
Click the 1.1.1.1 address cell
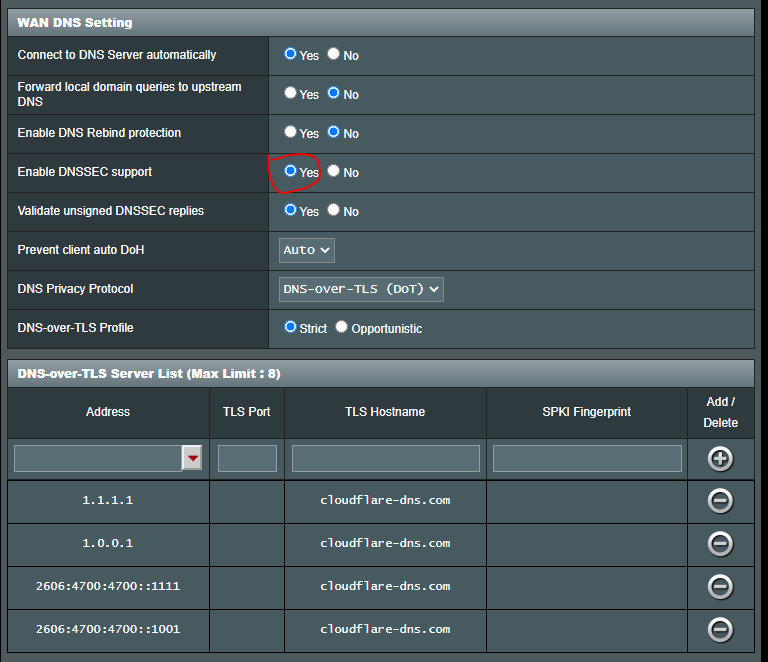108,500
